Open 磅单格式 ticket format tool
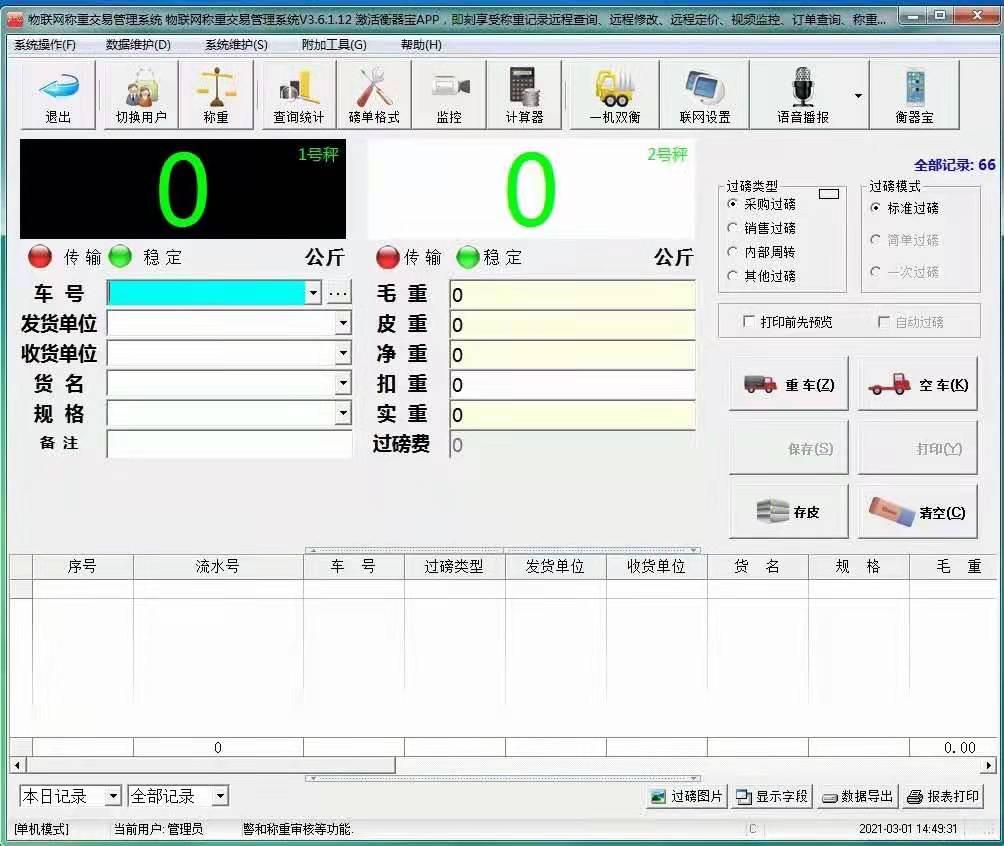Screen dimensions: 1004x846 [x=374, y=95]
